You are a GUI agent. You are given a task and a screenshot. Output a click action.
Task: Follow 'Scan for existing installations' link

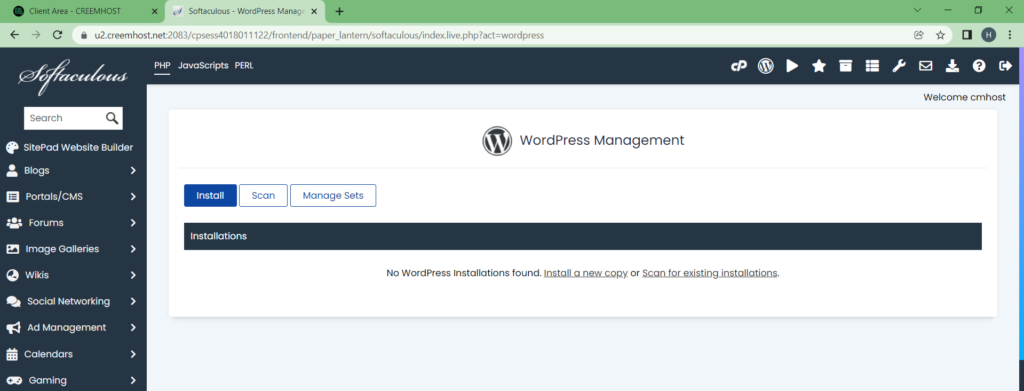pyautogui.click(x=710, y=273)
